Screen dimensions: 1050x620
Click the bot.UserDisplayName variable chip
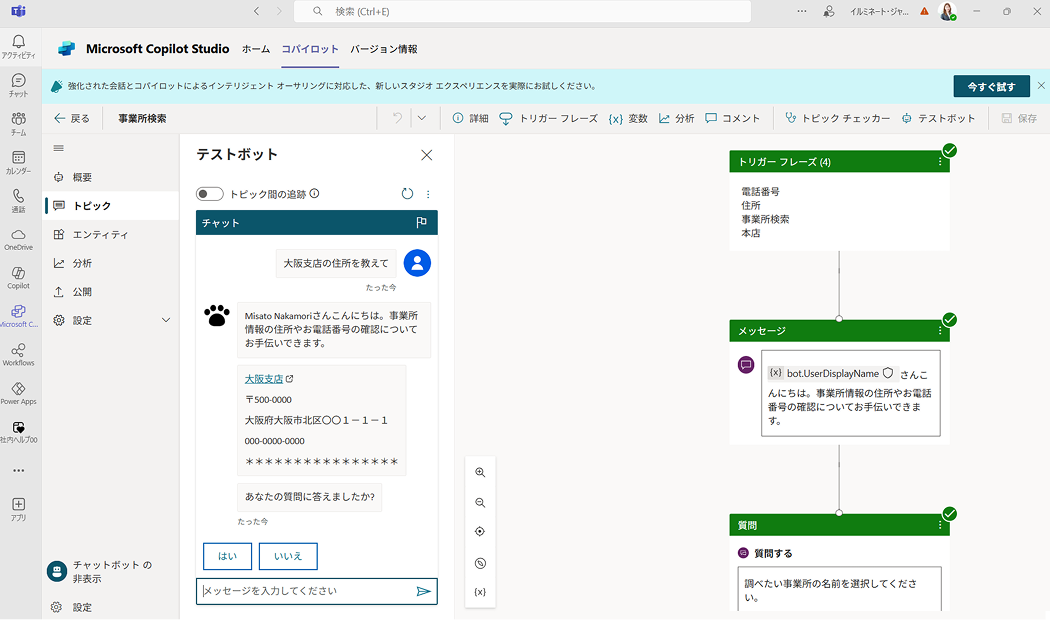point(830,373)
